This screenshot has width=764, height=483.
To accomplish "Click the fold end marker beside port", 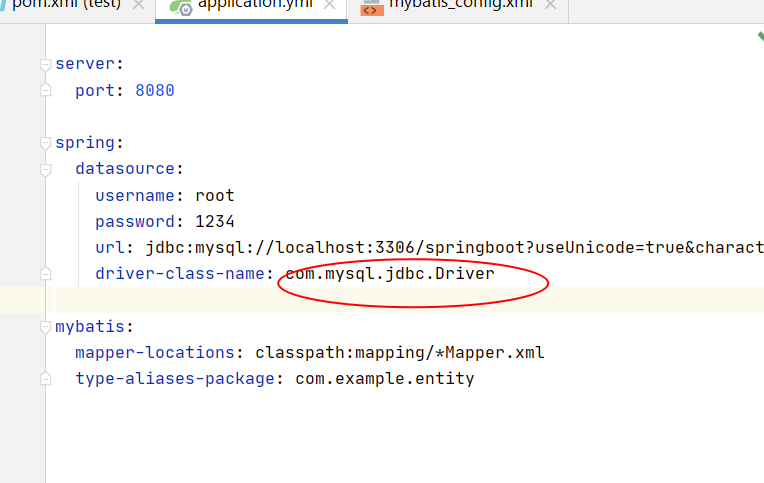I will (x=45, y=90).
